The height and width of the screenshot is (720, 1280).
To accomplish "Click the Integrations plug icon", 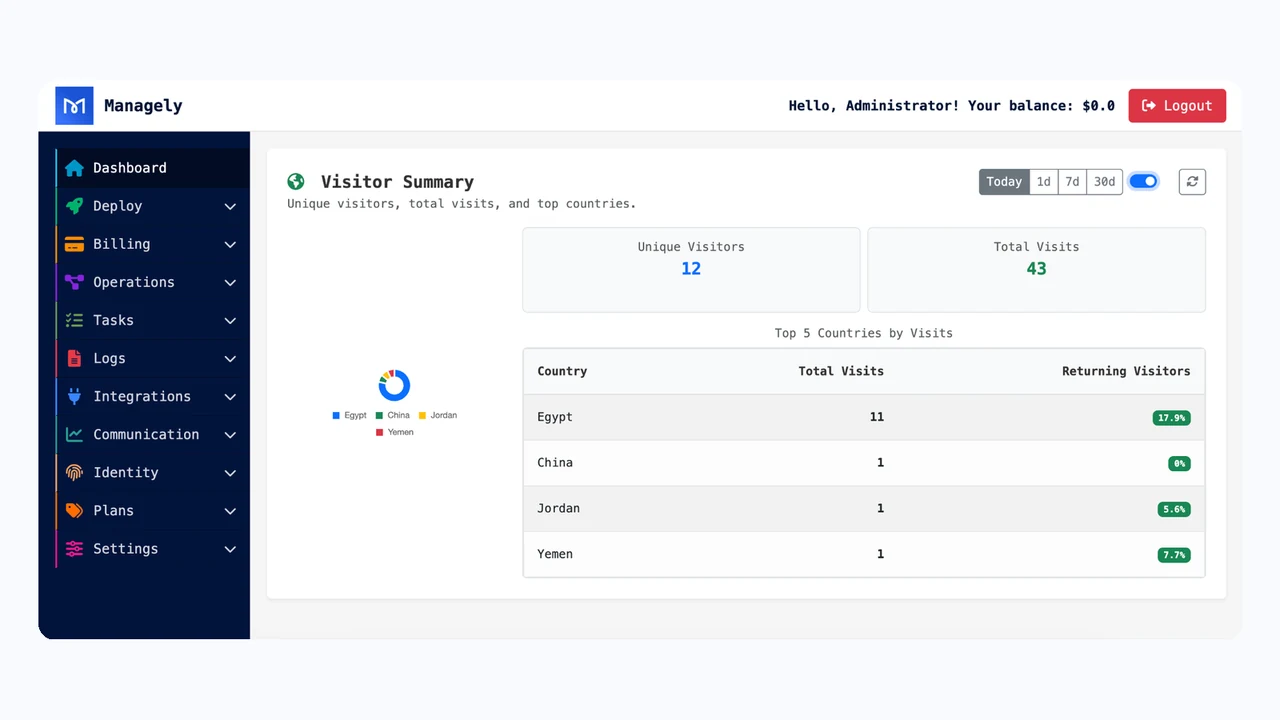I will pyautogui.click(x=74, y=396).
